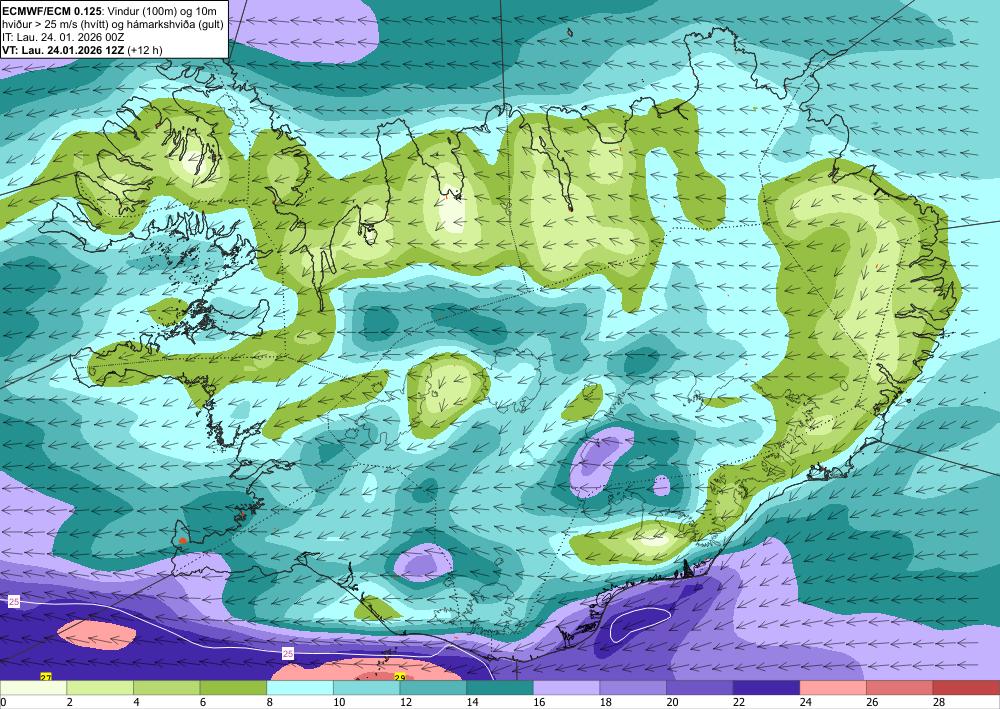Click the yellow "29" maximum gust label
1000x709 pixels.
(x=400, y=677)
